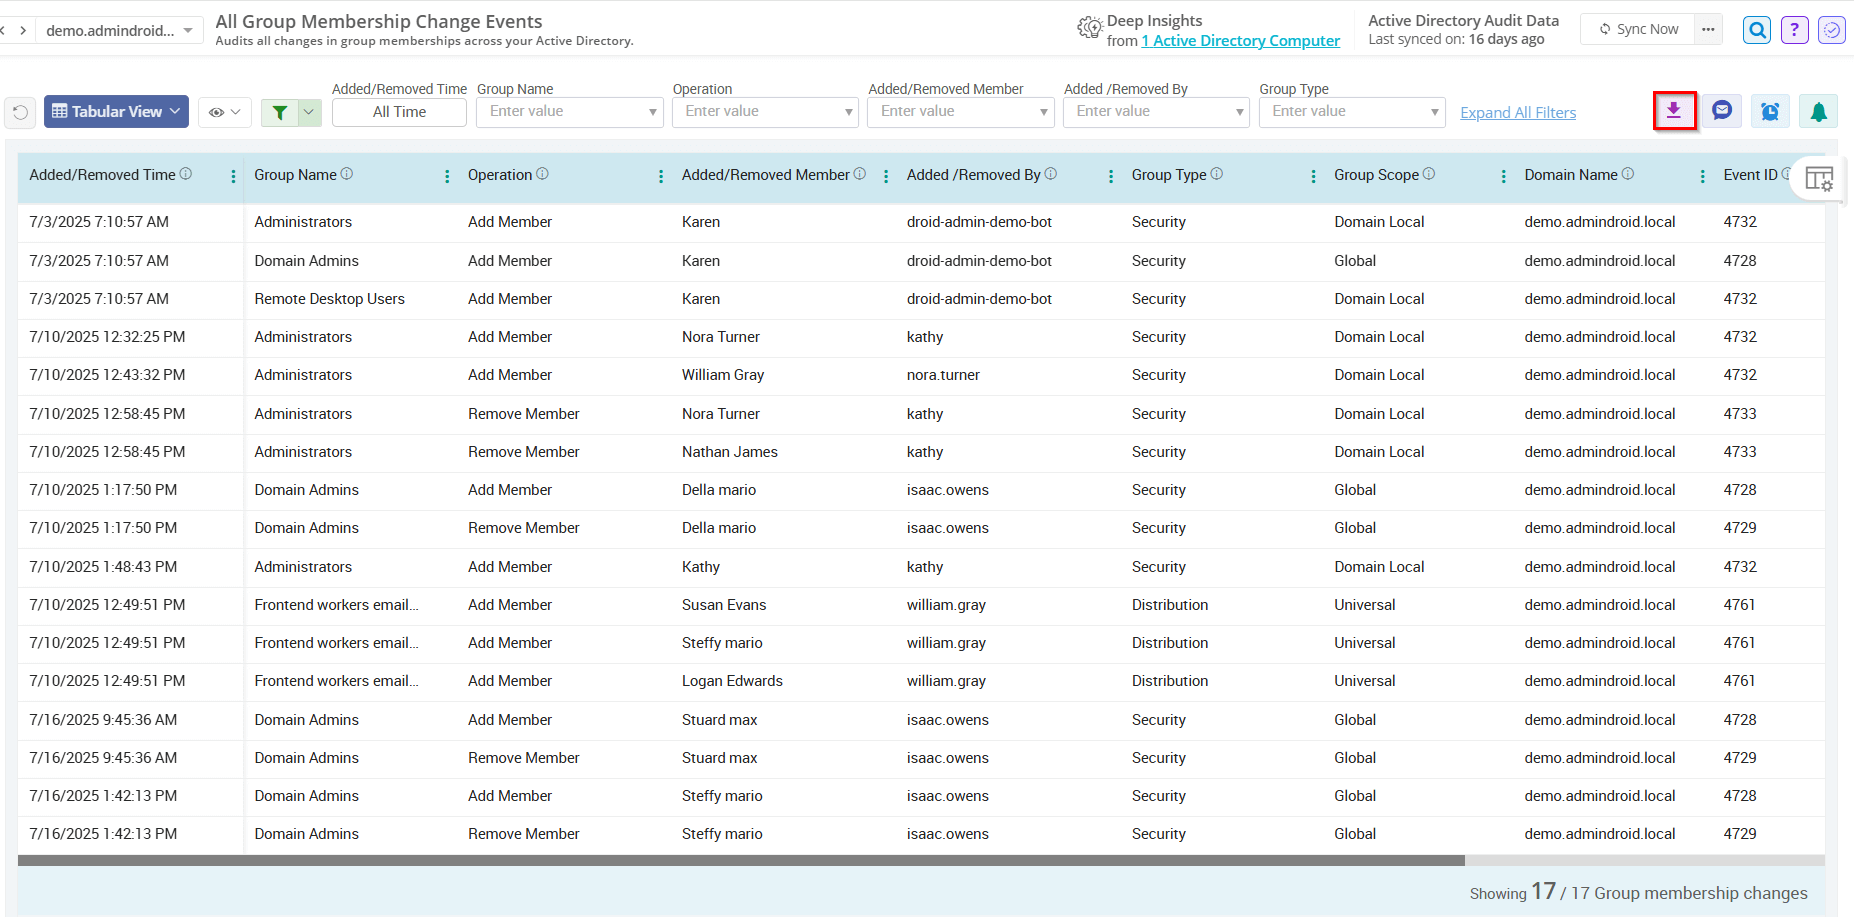Click the reset view refresh icon
Viewport: 1854px width, 917px height.
coord(20,112)
